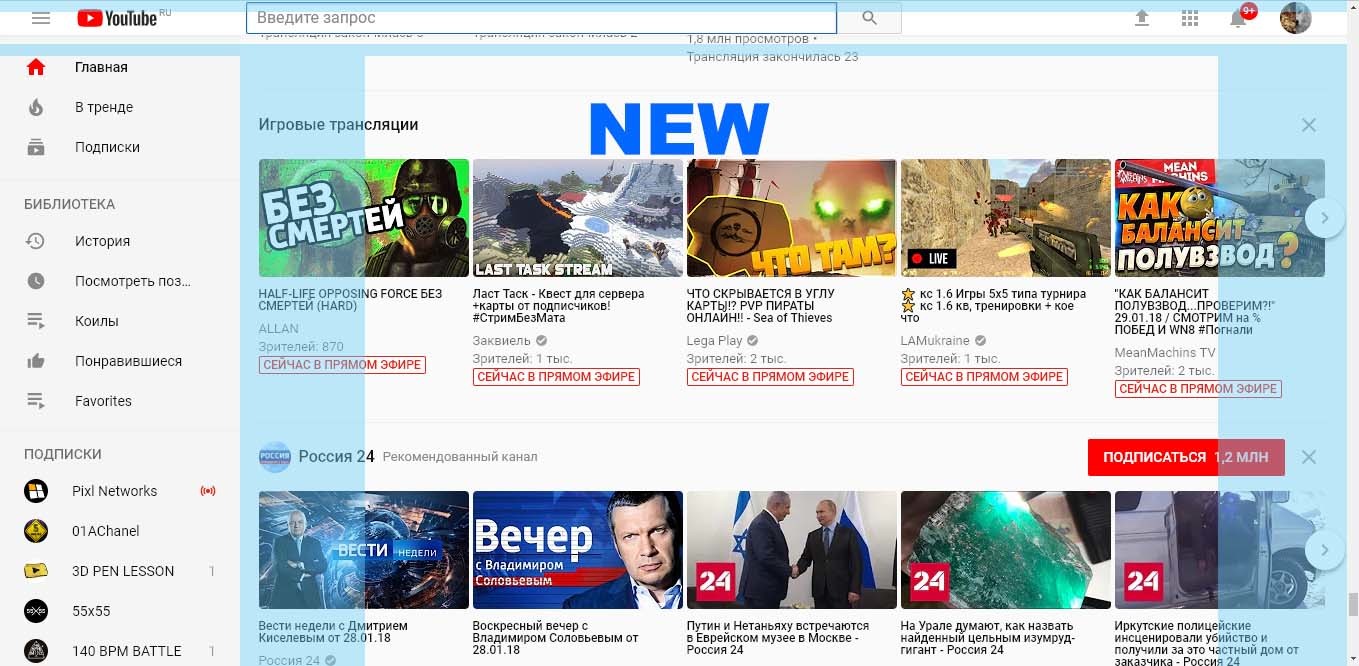Click the search query input field

click(540, 18)
